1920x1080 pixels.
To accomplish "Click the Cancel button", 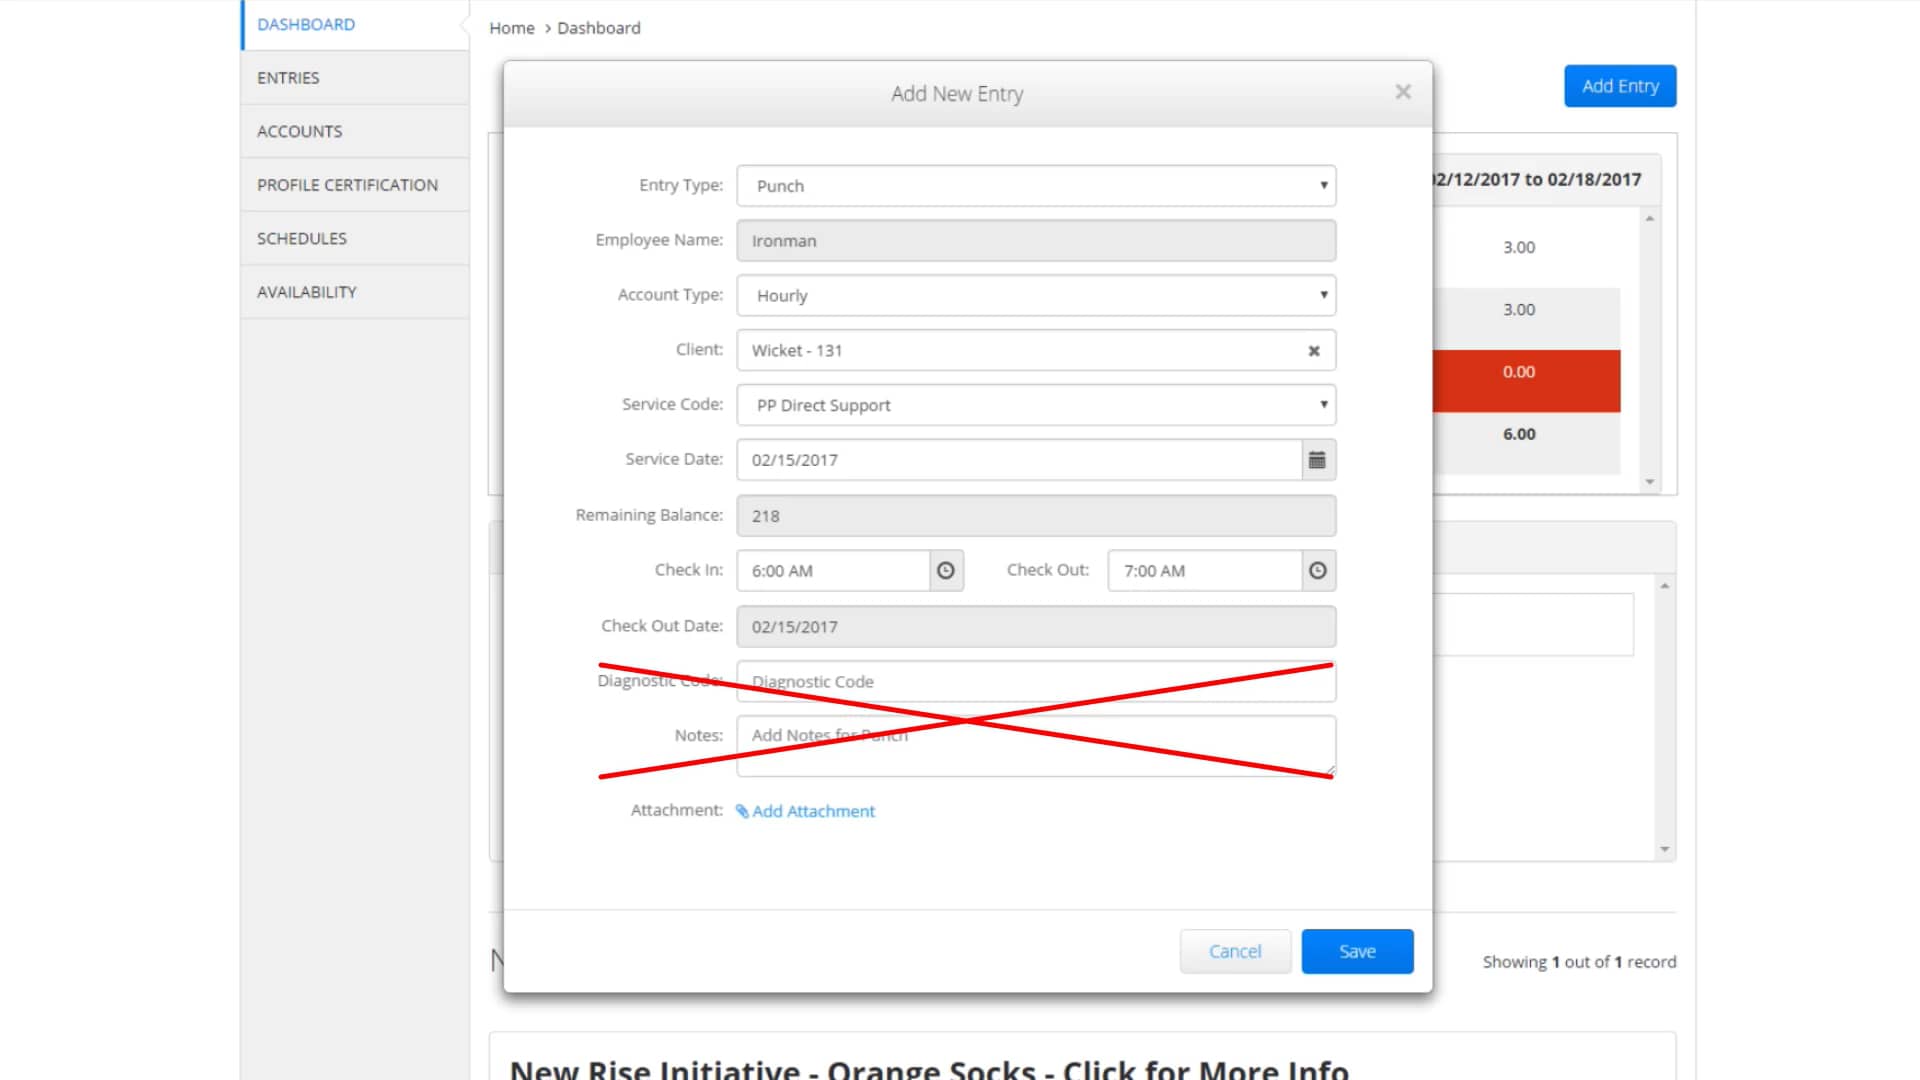I will pos(1235,951).
